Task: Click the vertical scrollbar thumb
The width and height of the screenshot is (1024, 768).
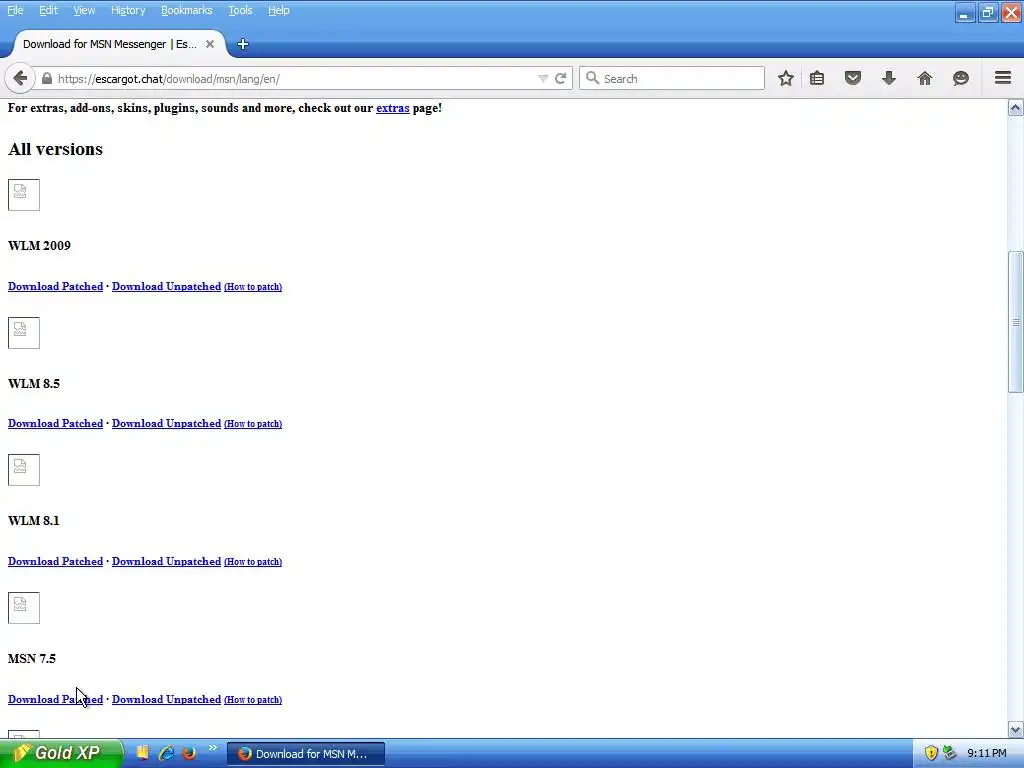Action: click(x=1015, y=322)
